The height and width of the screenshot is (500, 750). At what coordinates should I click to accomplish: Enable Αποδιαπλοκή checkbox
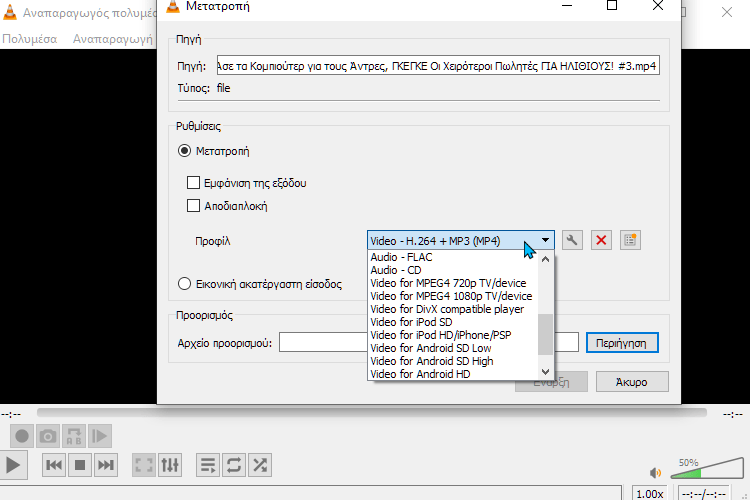(x=193, y=206)
